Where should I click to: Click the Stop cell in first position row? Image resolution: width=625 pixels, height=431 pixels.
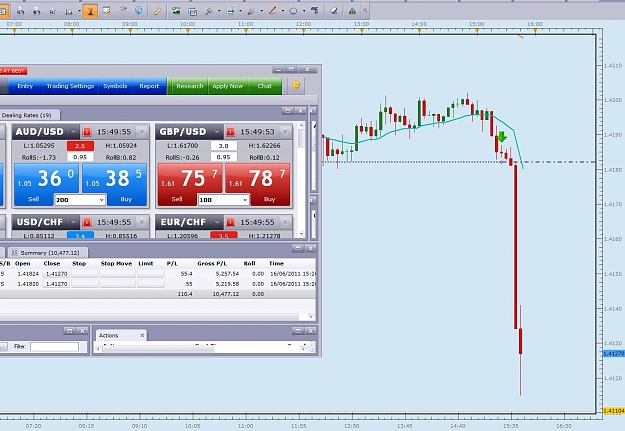[85, 274]
